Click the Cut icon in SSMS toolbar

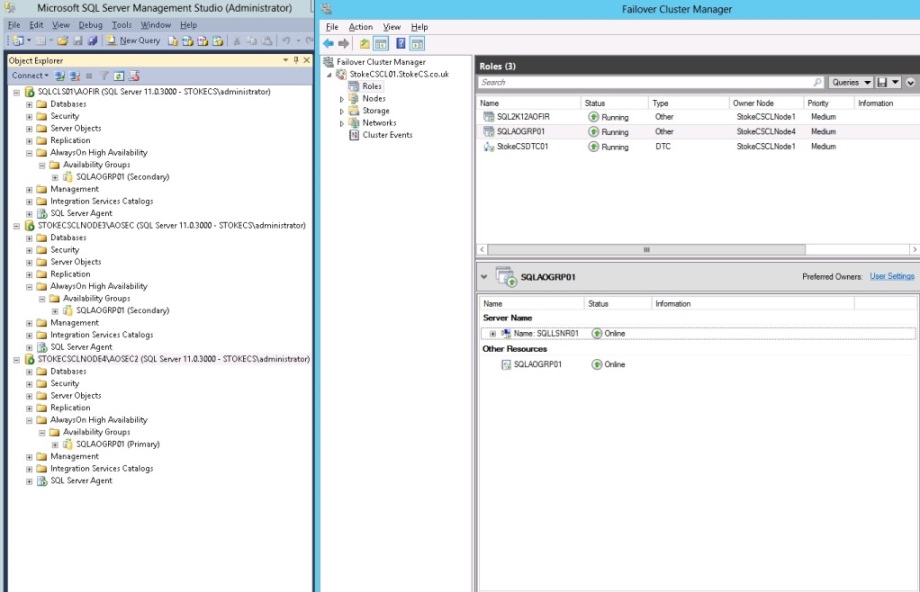[237, 40]
